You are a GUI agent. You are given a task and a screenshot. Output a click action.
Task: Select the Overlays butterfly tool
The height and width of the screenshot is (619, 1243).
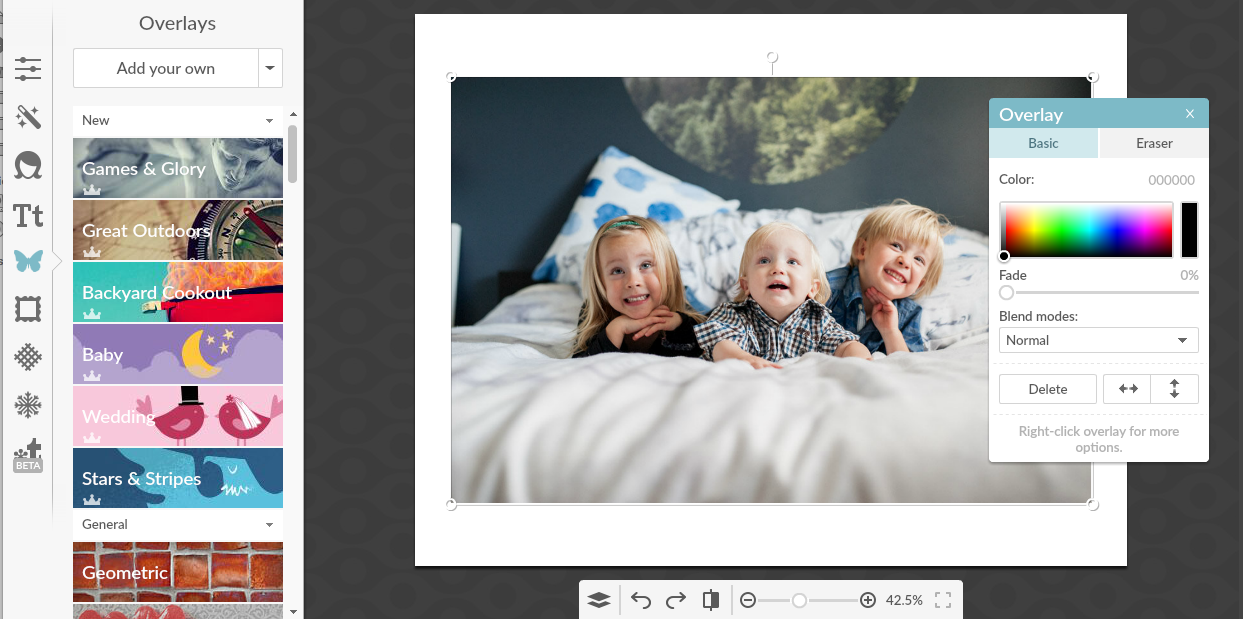28,262
